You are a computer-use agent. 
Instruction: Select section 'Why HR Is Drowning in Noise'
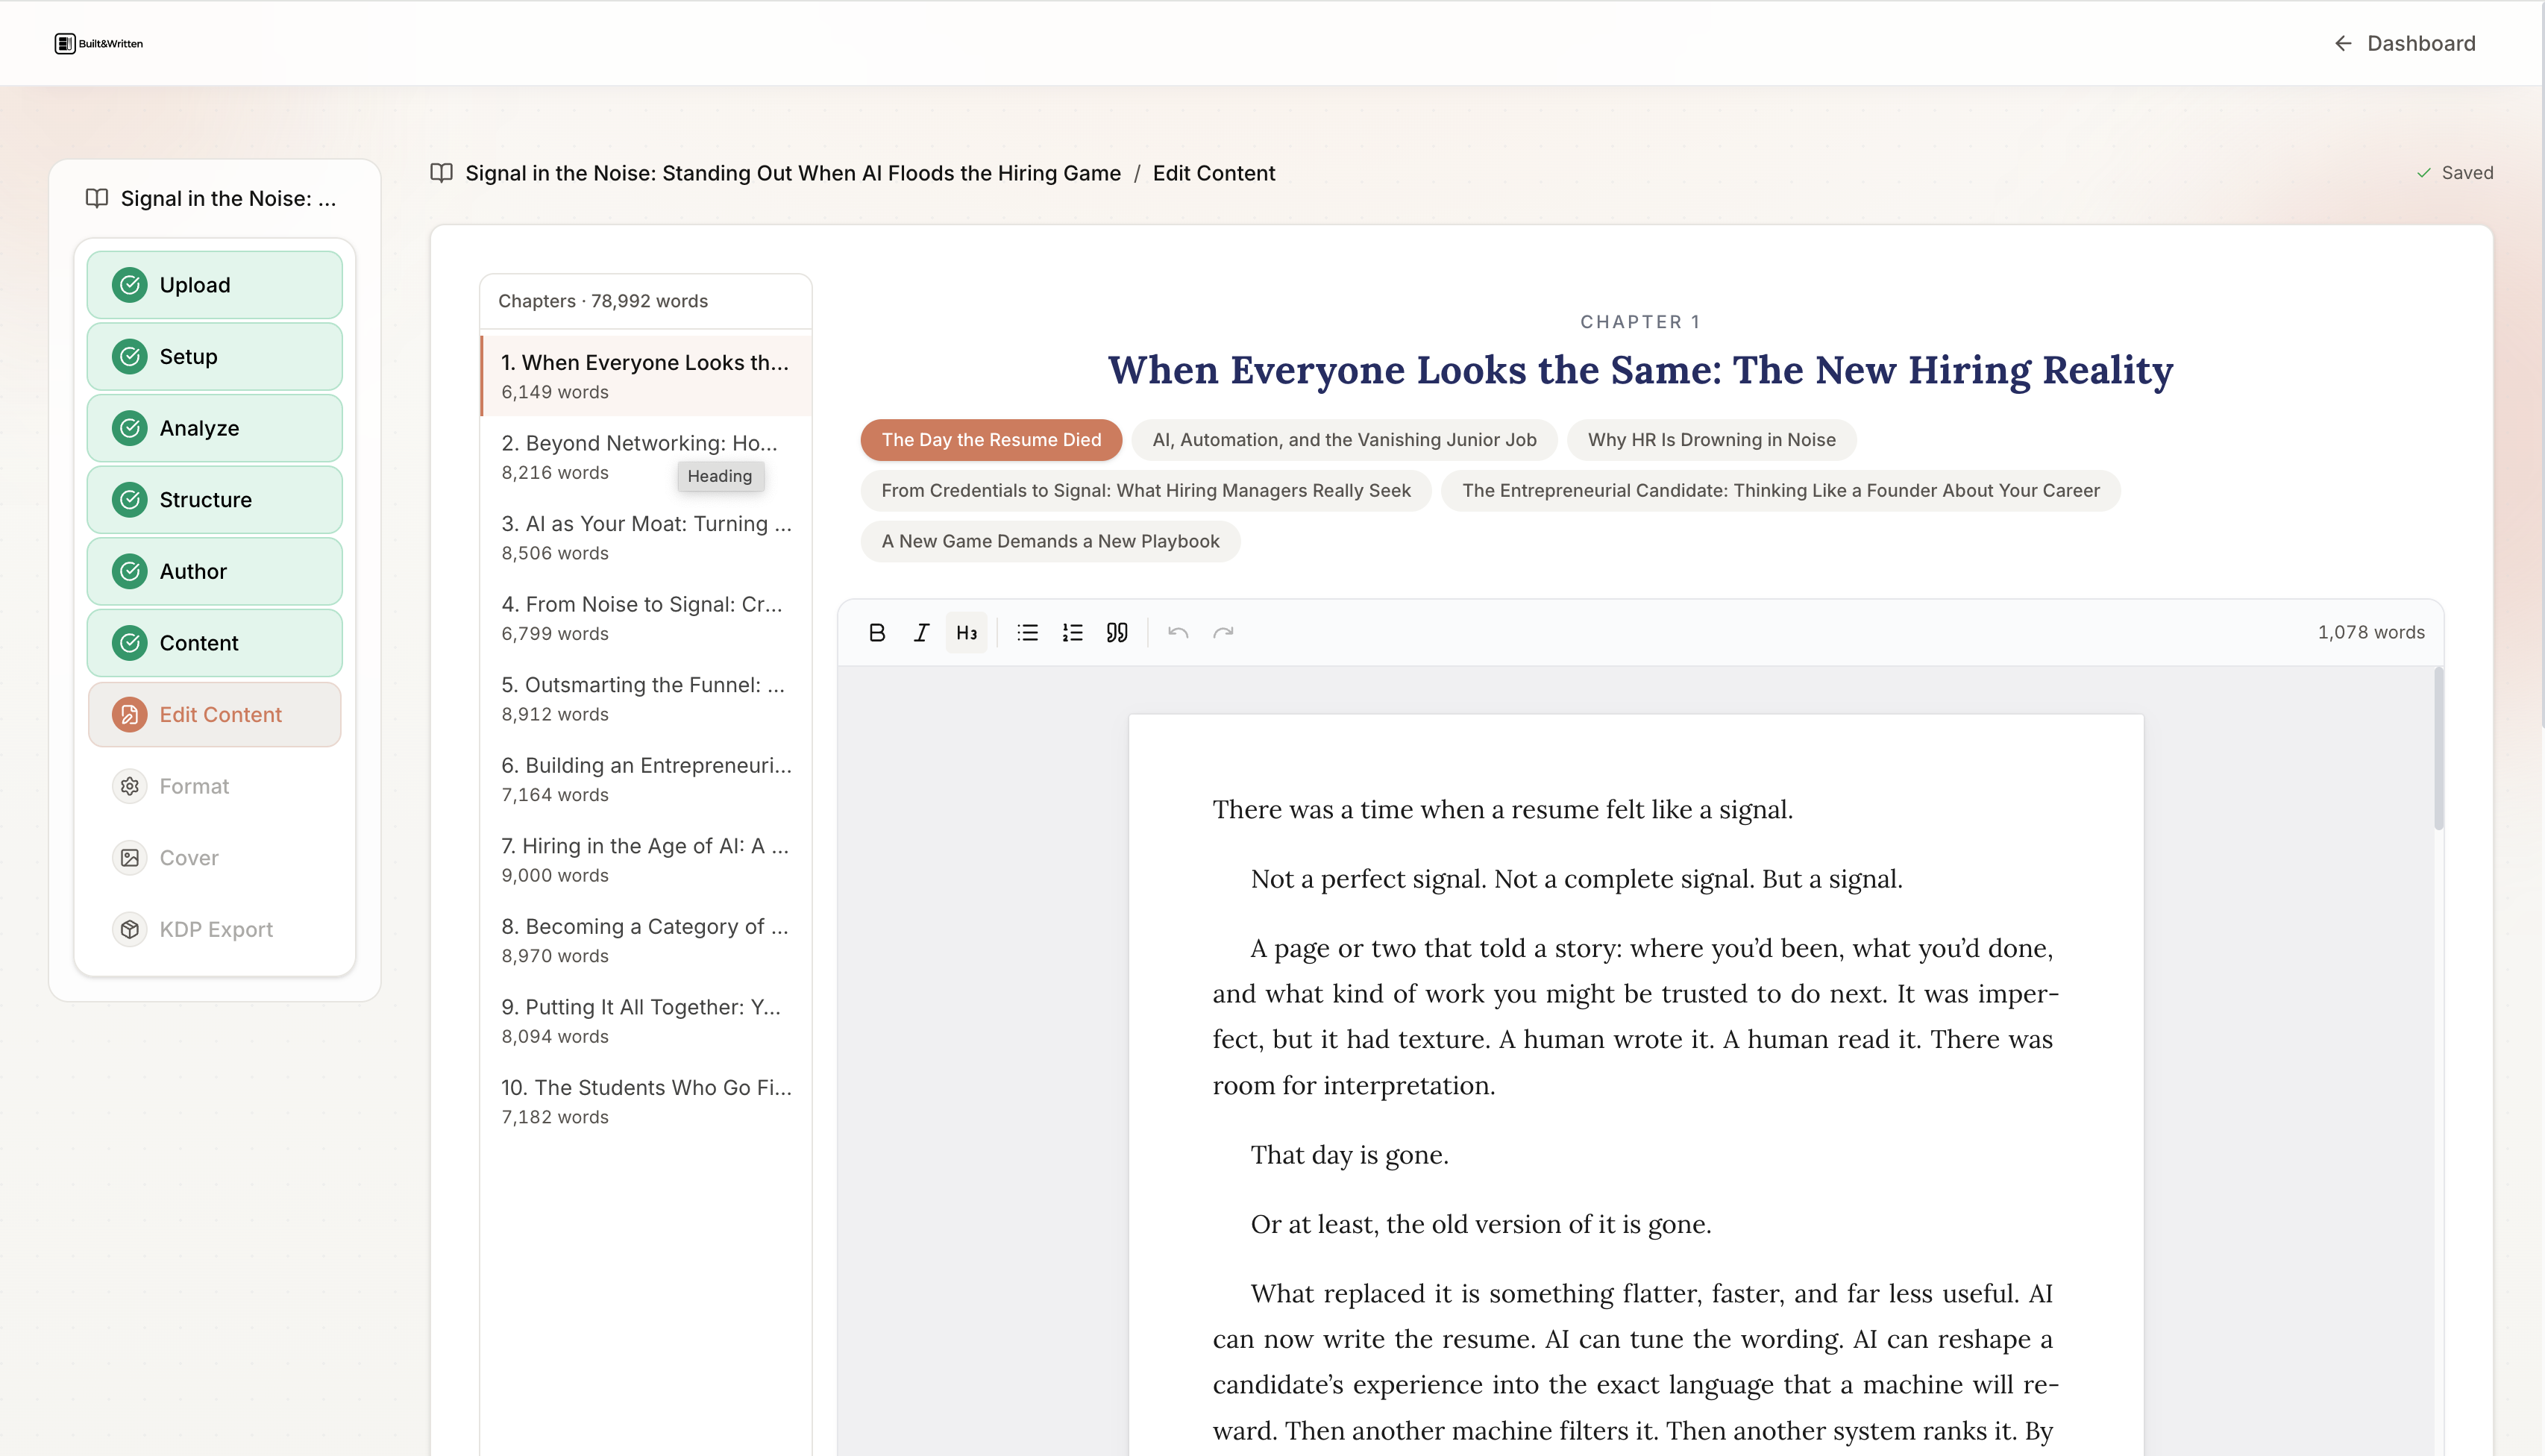[1711, 440]
